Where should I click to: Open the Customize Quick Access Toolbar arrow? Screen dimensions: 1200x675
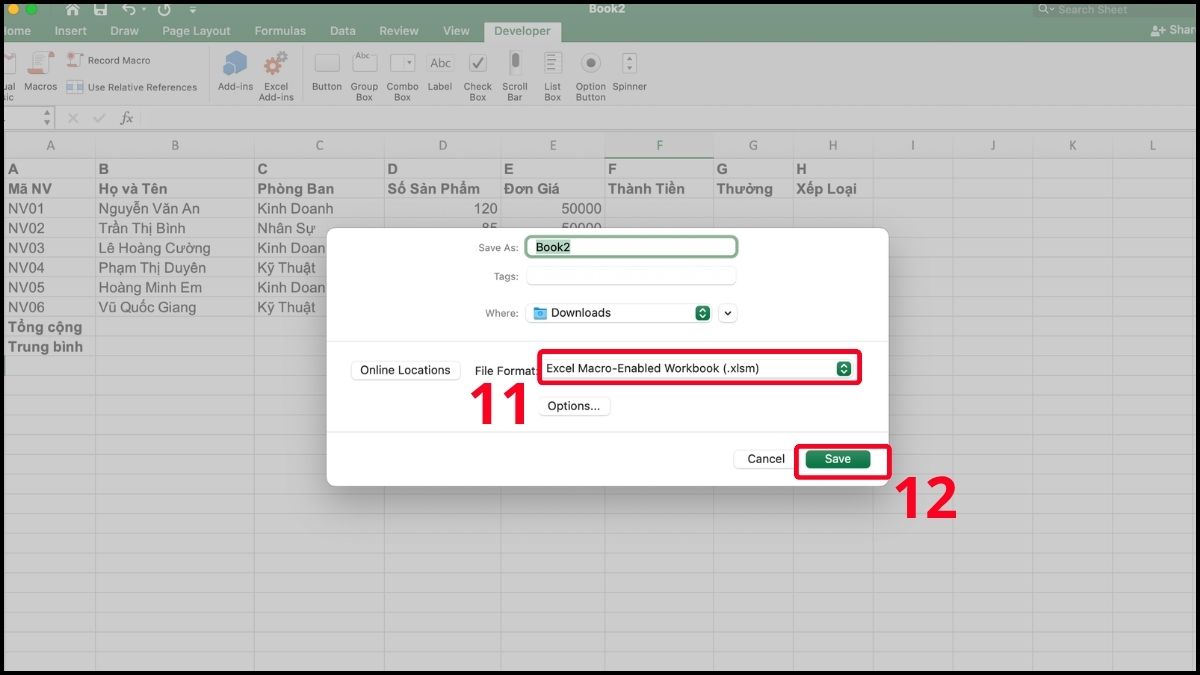pos(192,10)
